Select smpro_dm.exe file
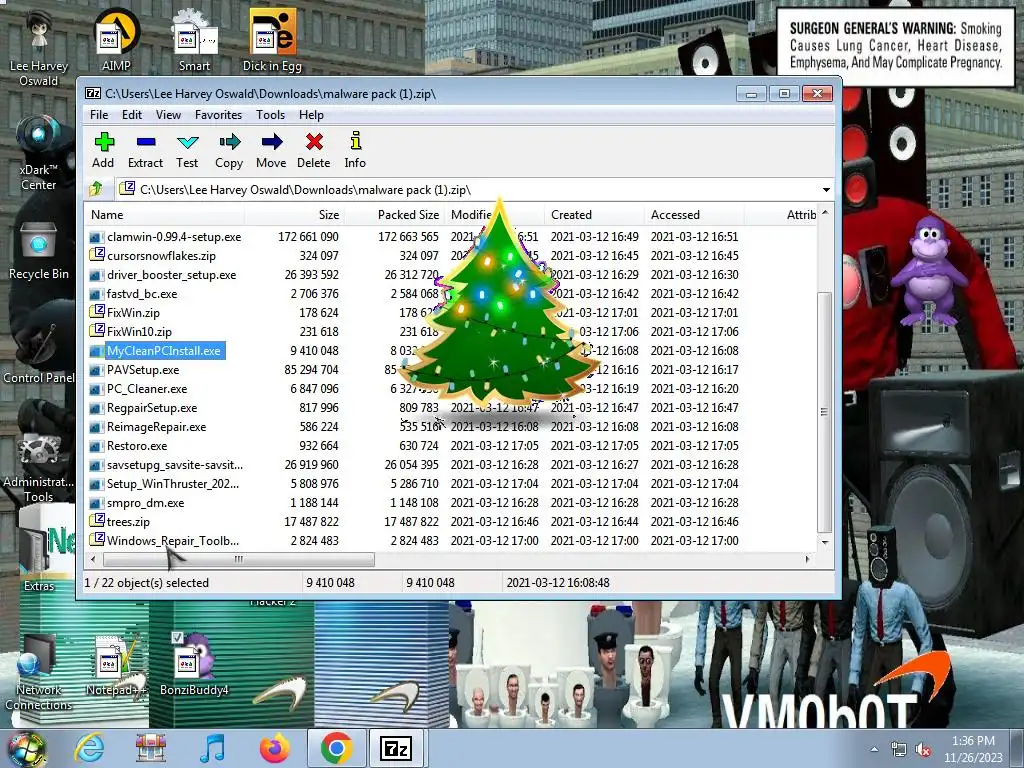Image resolution: width=1024 pixels, height=768 pixels. [145, 503]
